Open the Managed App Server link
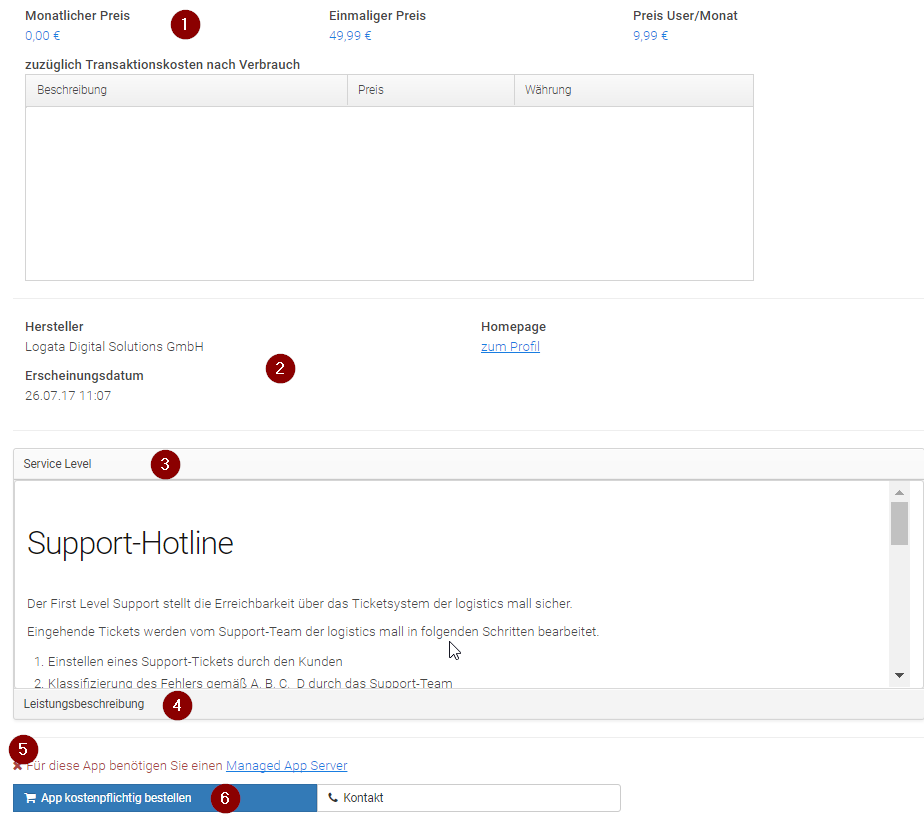The height and width of the screenshot is (820, 924). click(286, 765)
